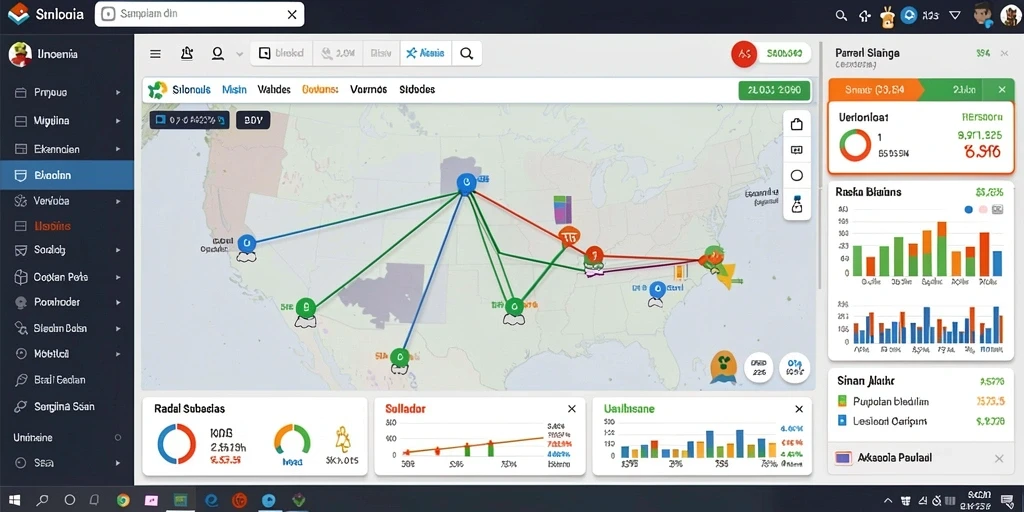Toggle the blue legend square in Sinan panel
The width and height of the screenshot is (1024, 512).
[842, 421]
